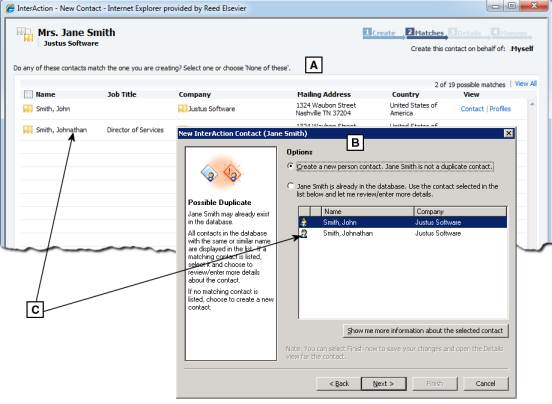
Task: Click the person icon for Smith, John in dialog list
Action: coord(303,222)
